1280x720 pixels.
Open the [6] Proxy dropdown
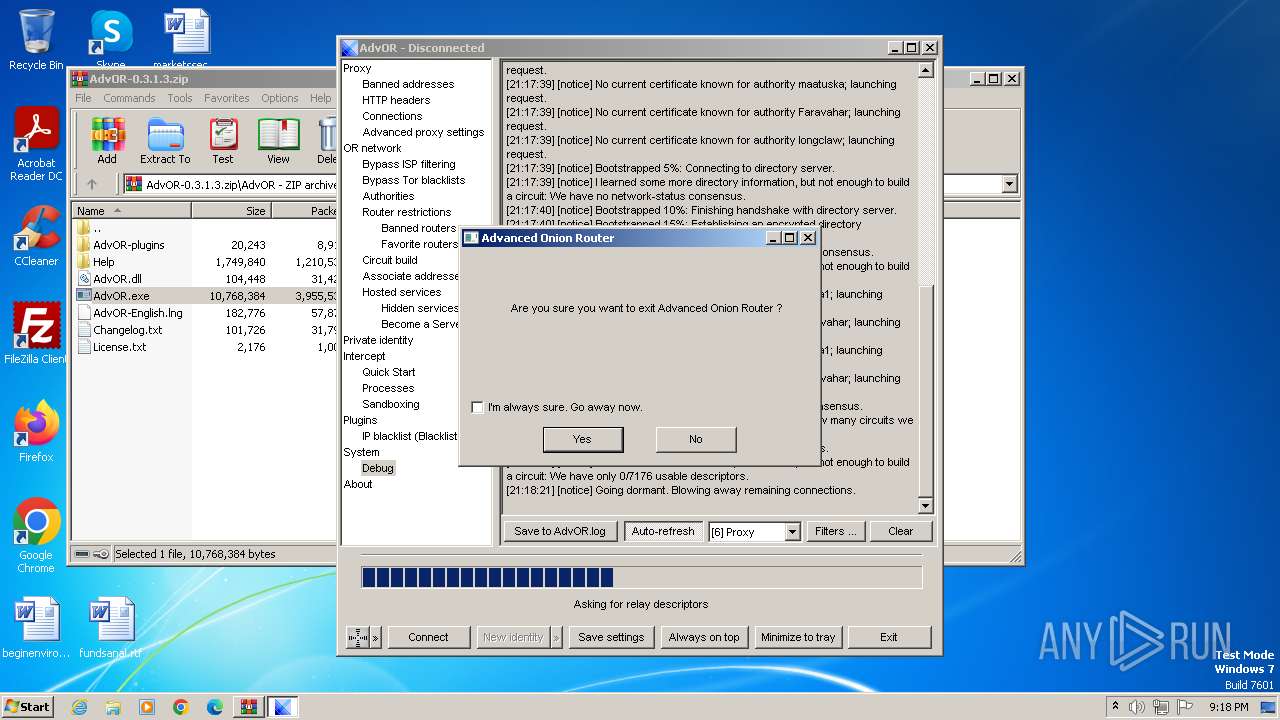(792, 532)
